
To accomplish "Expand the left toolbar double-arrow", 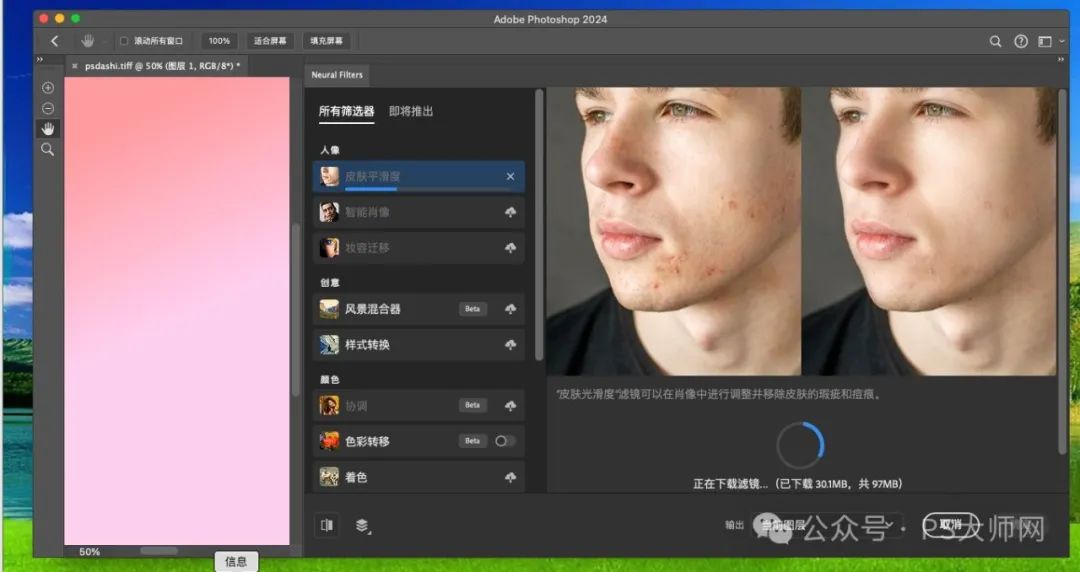I will [40, 61].
